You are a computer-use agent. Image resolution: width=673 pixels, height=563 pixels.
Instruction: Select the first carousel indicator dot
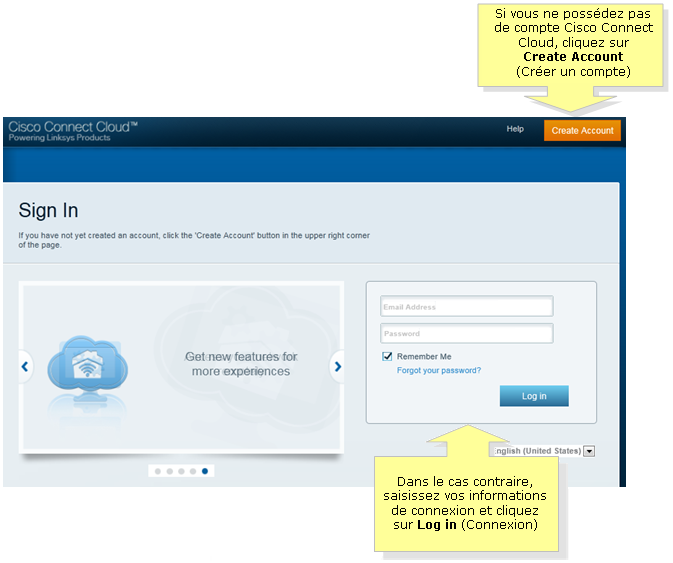156,470
